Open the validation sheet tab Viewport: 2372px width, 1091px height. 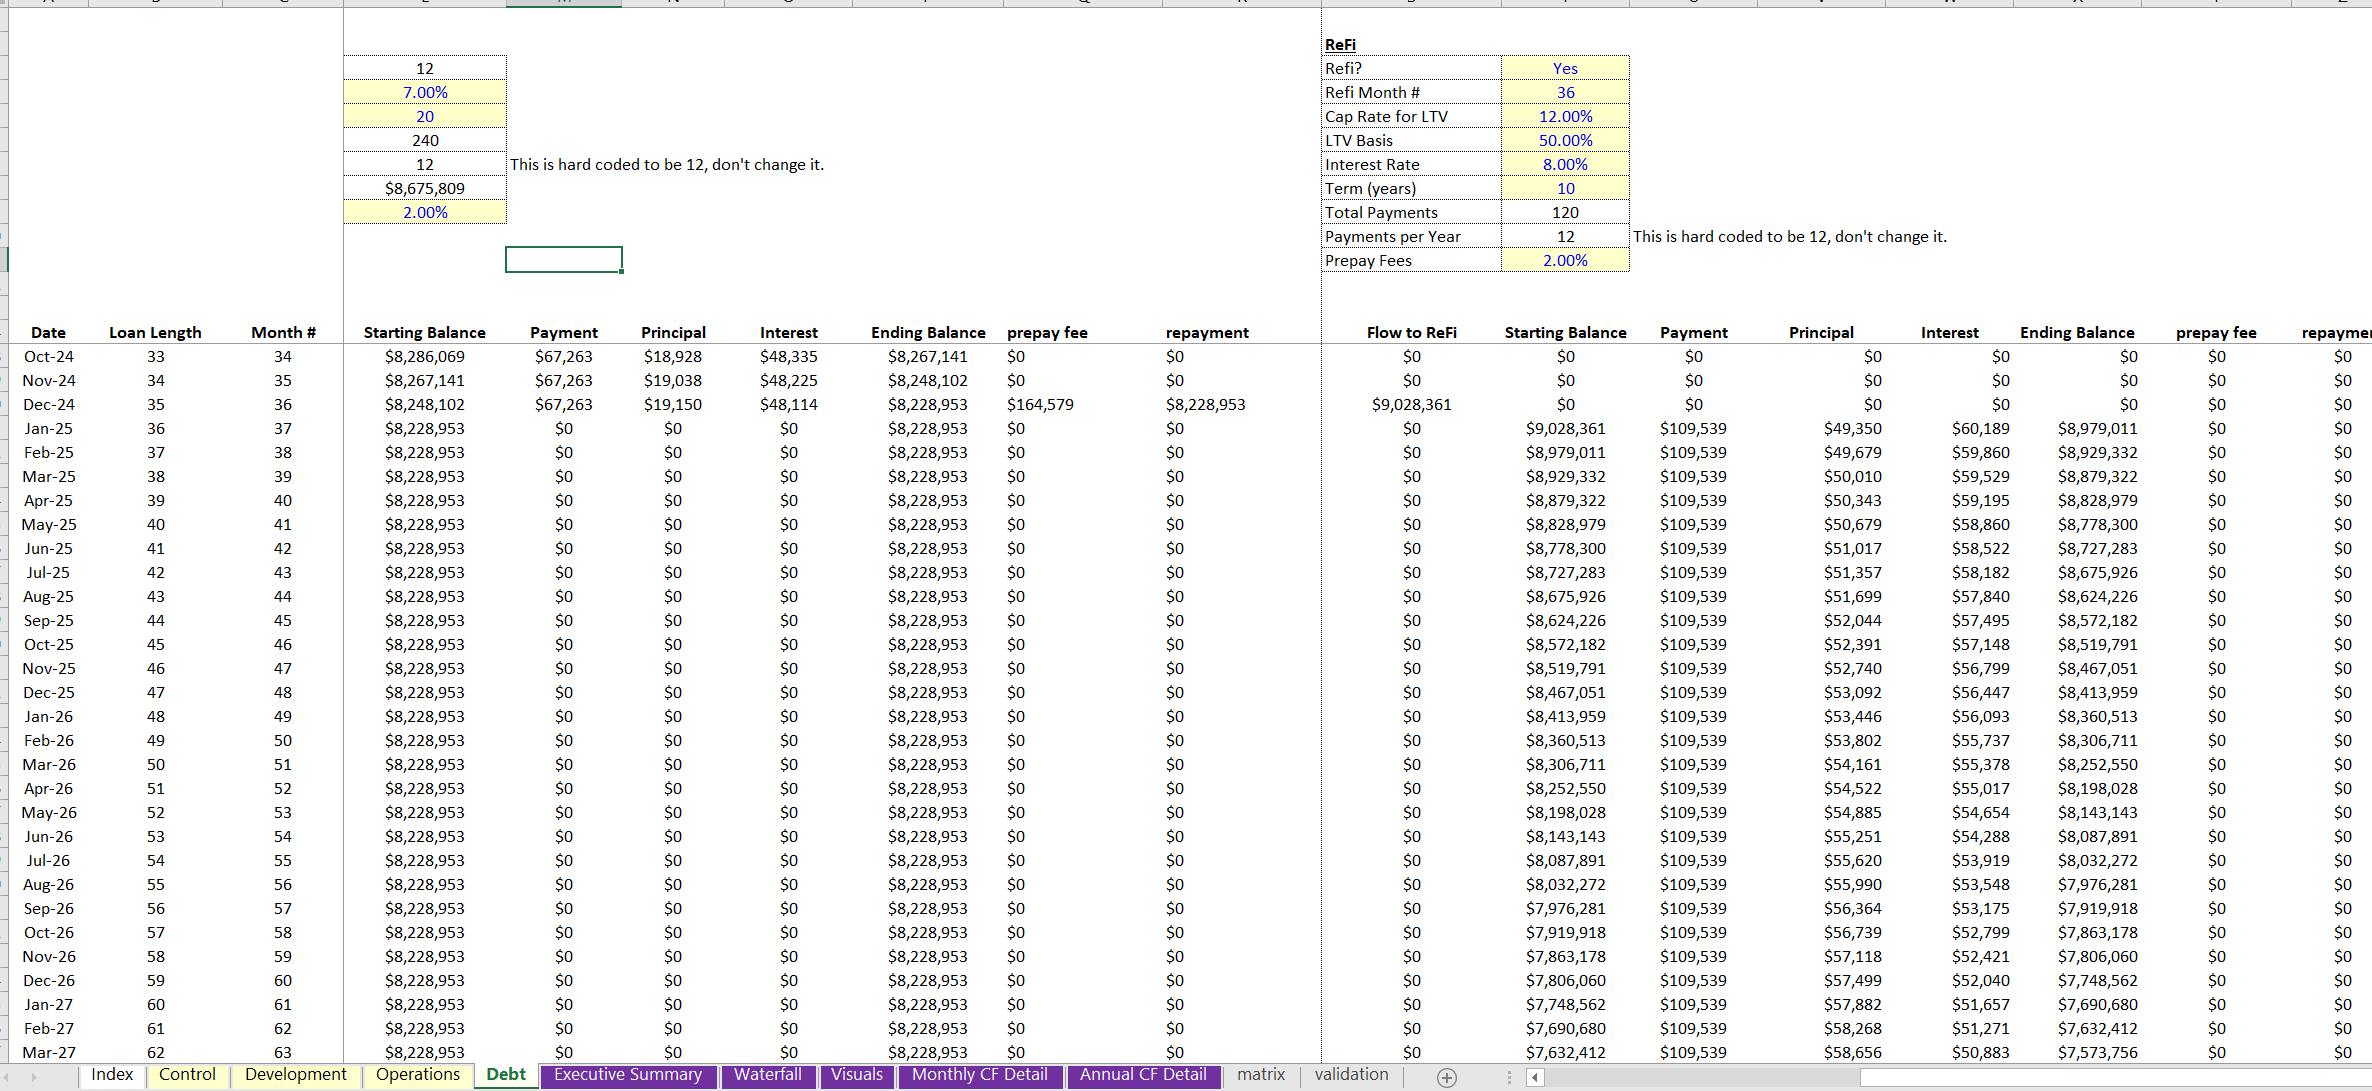point(1351,1075)
